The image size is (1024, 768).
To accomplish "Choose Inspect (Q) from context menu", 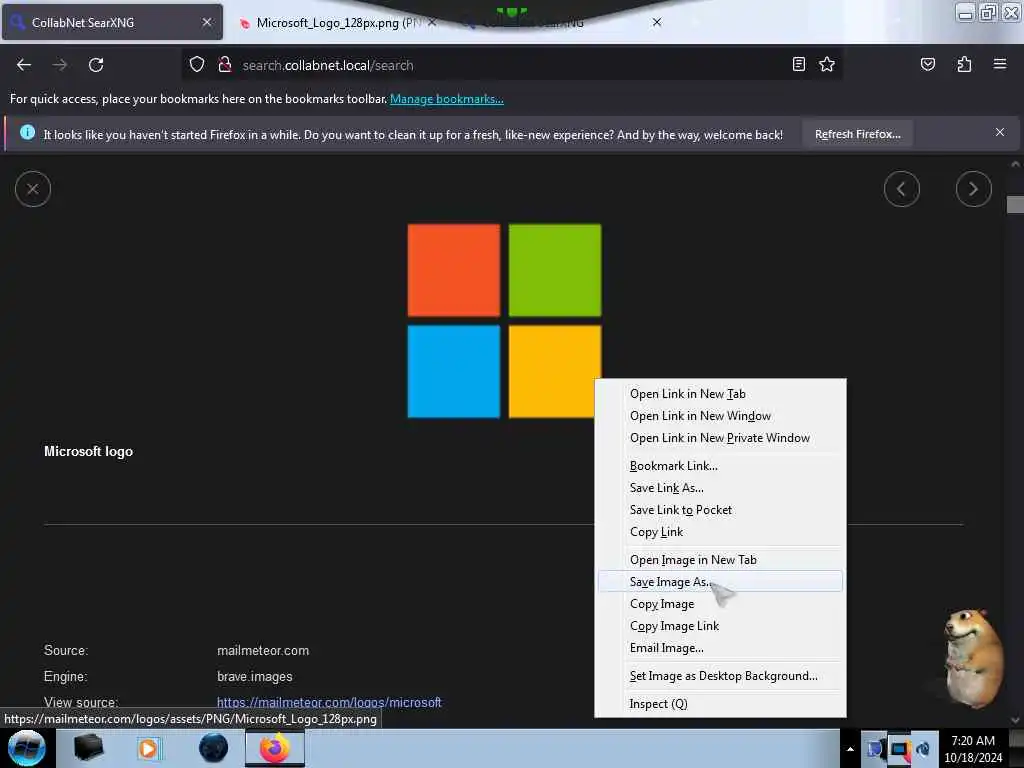I will (x=720, y=704).
